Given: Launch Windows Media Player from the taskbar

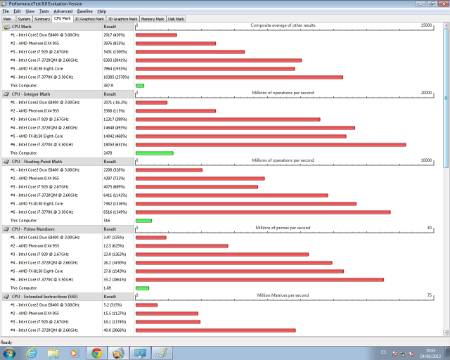Looking at the screenshot, I should 75,353.
